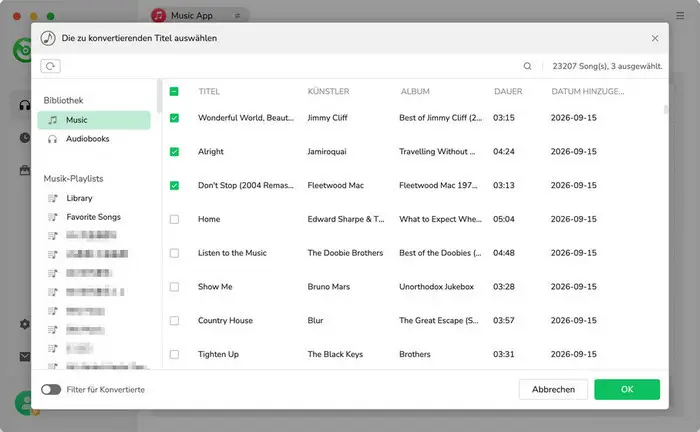Uncheck the Wonderful World song checkbox
This screenshot has height=432, width=700.
(174, 118)
